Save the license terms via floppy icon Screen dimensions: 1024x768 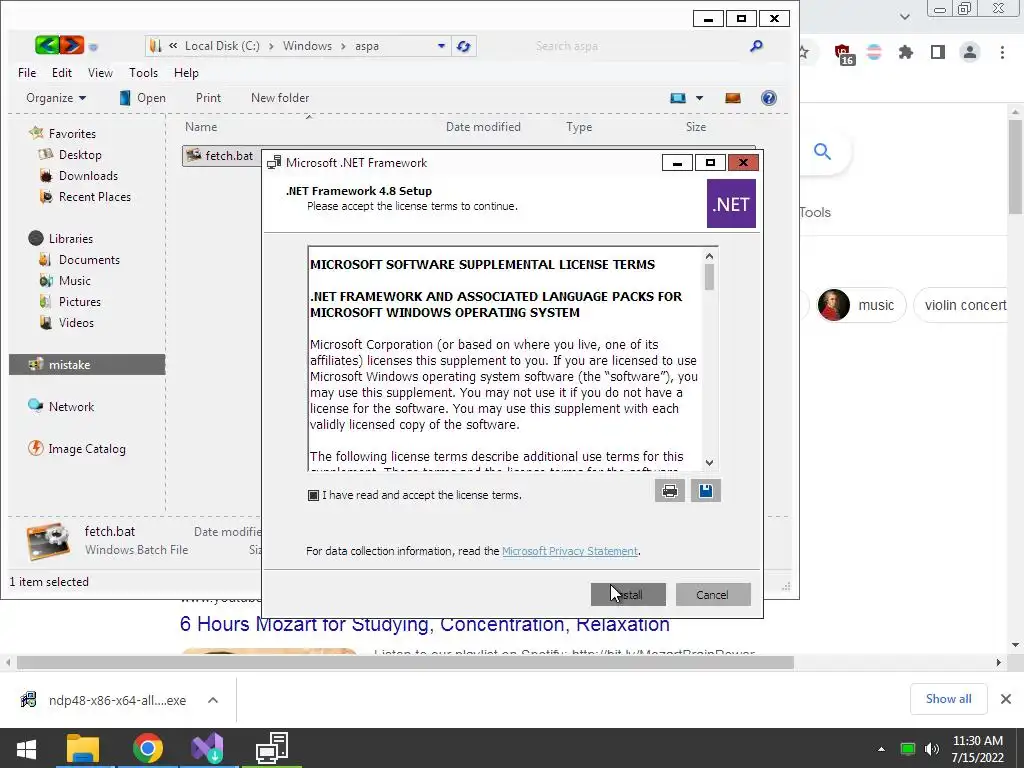pos(706,491)
